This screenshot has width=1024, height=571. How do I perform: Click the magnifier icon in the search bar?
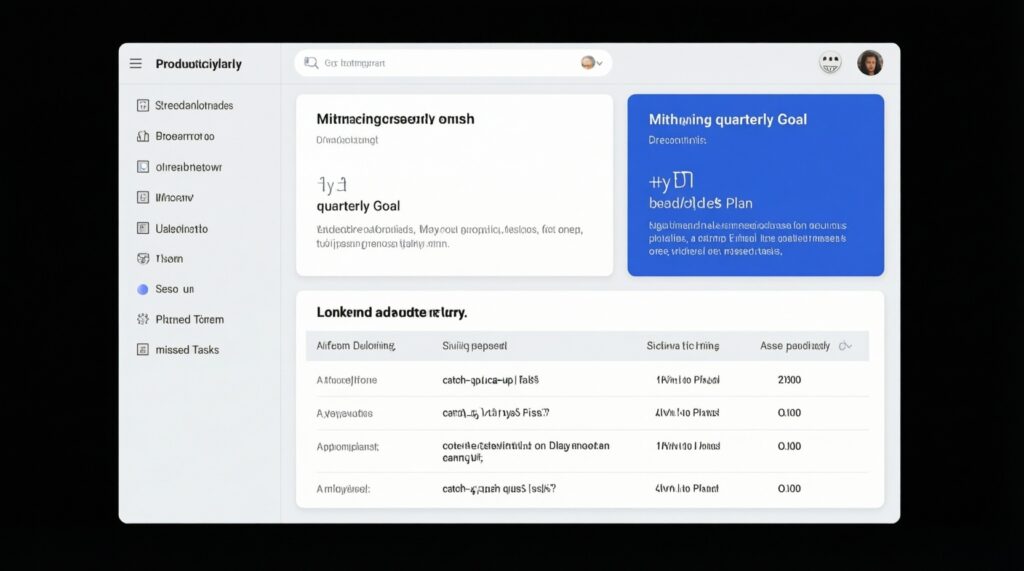pyautogui.click(x=311, y=63)
